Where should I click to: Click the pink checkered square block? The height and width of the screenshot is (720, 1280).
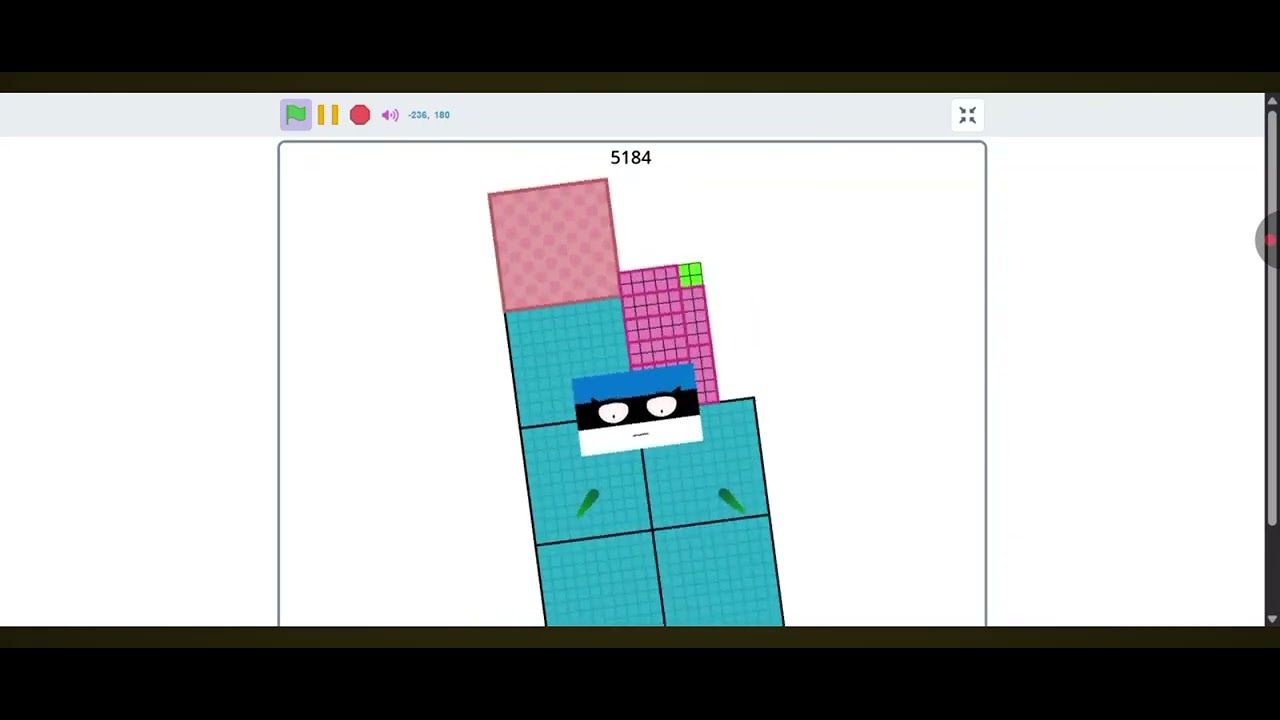point(553,244)
